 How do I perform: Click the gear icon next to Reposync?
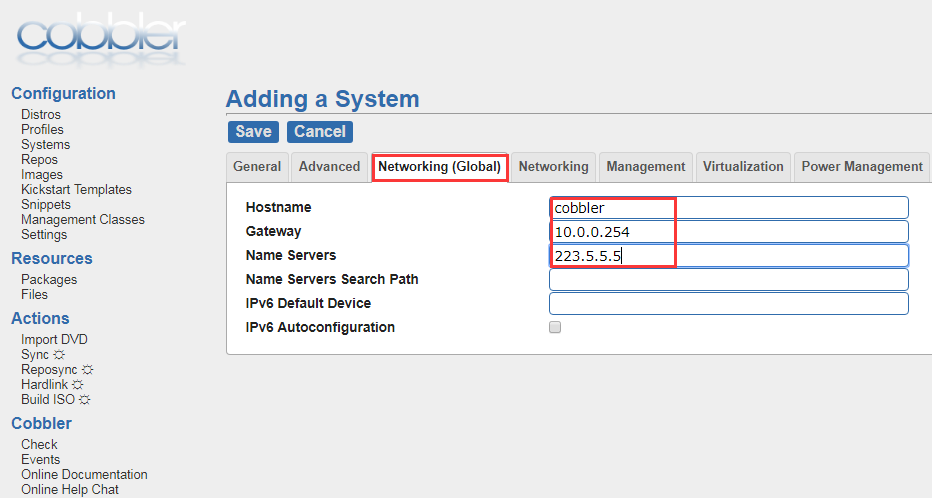point(87,370)
